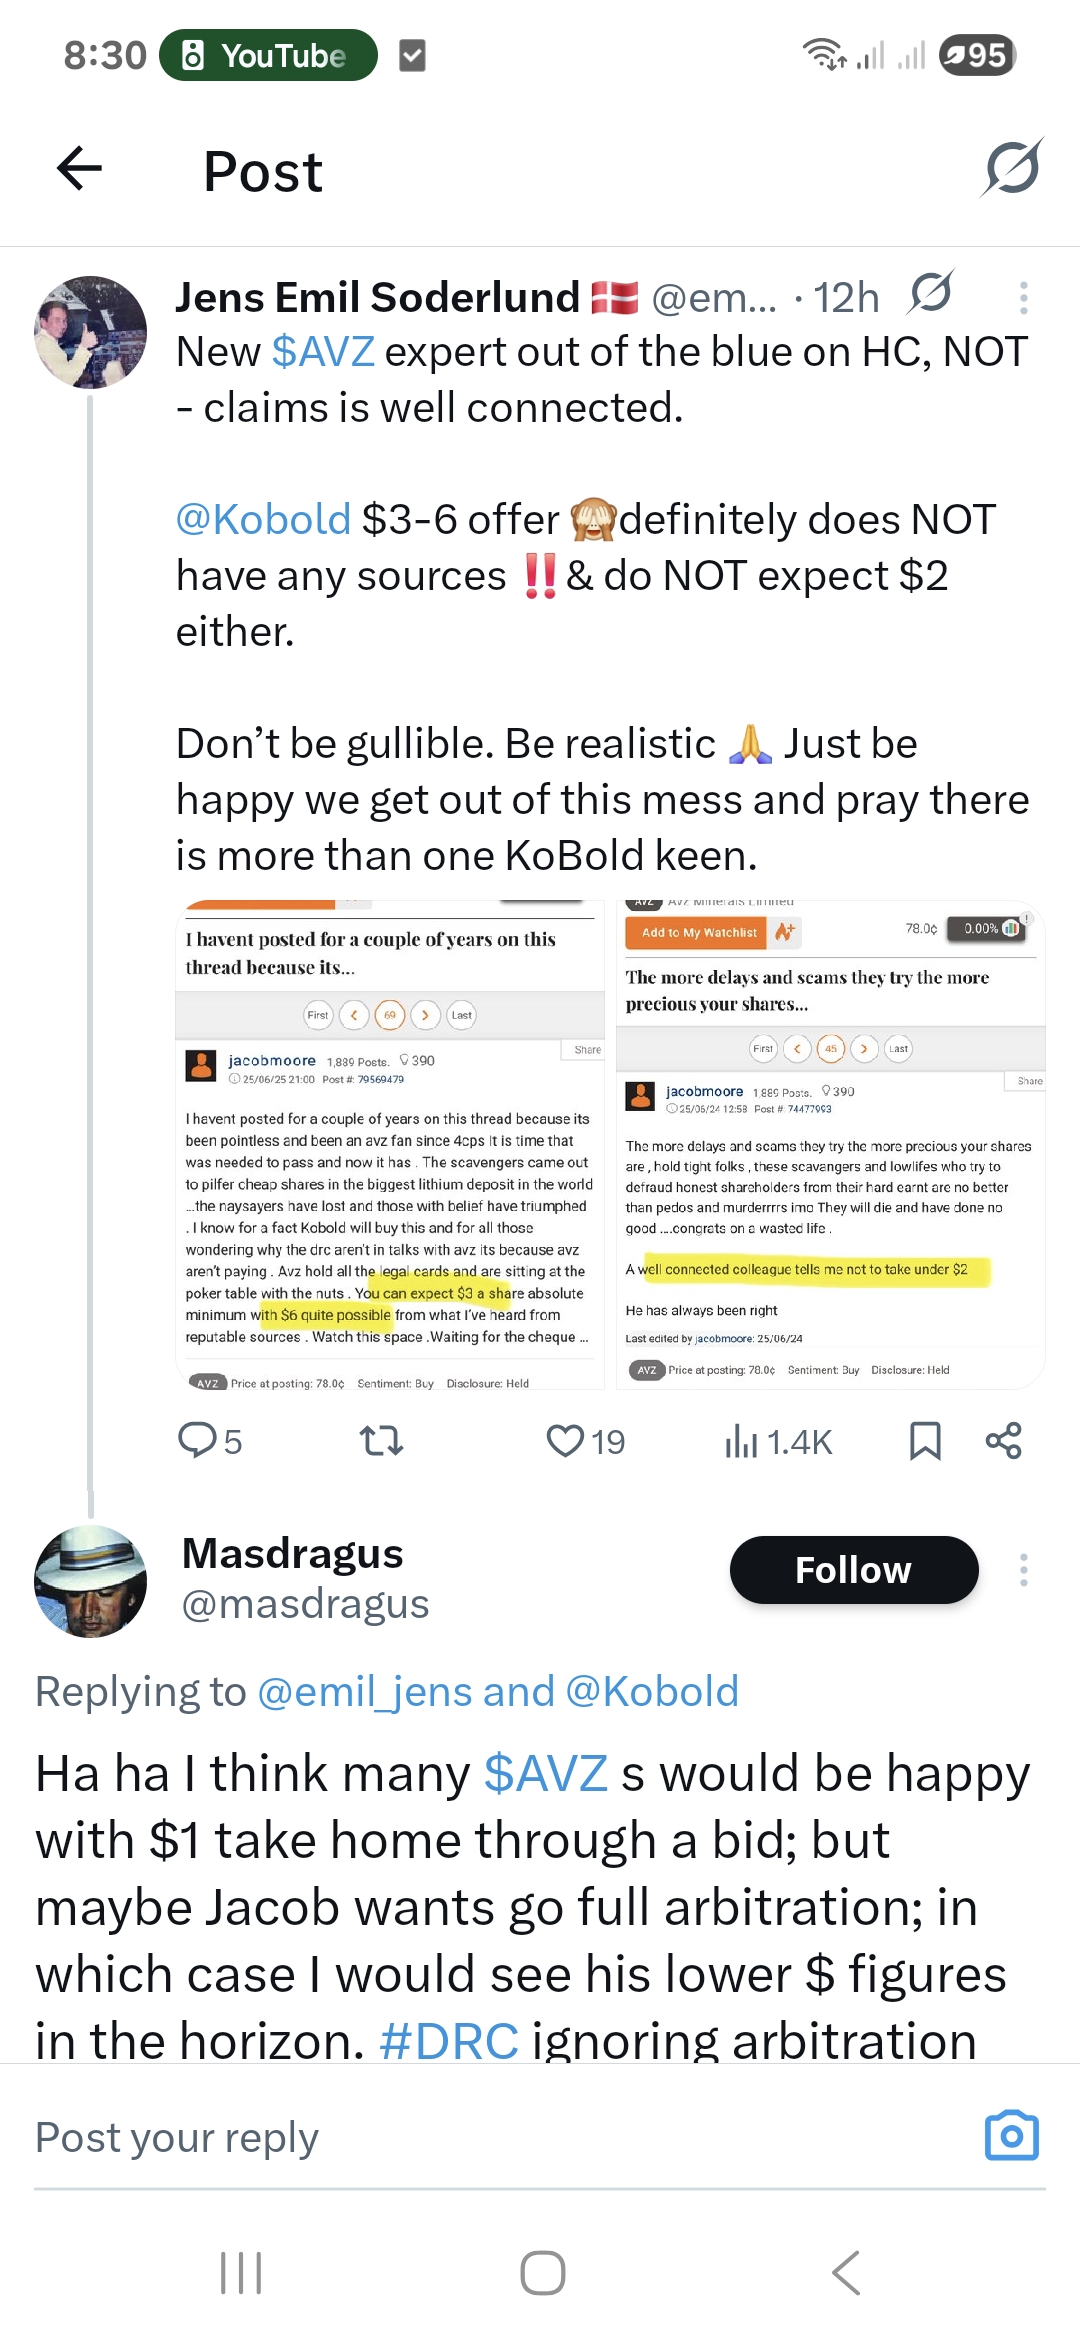Screen dimensions: 1080x2340
Task: Tap the #DRC hashtag in reply
Action: tap(449, 2041)
